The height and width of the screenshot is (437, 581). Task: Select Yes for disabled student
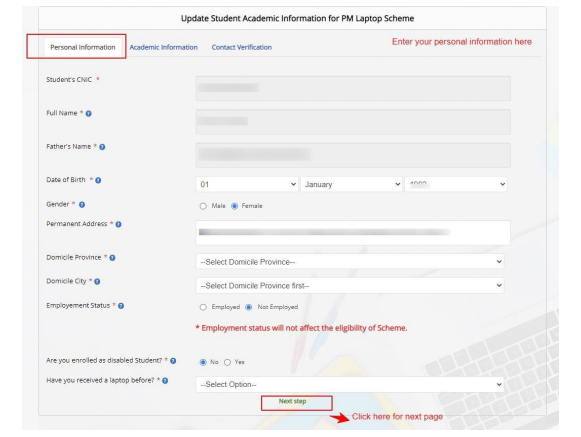click(228, 362)
